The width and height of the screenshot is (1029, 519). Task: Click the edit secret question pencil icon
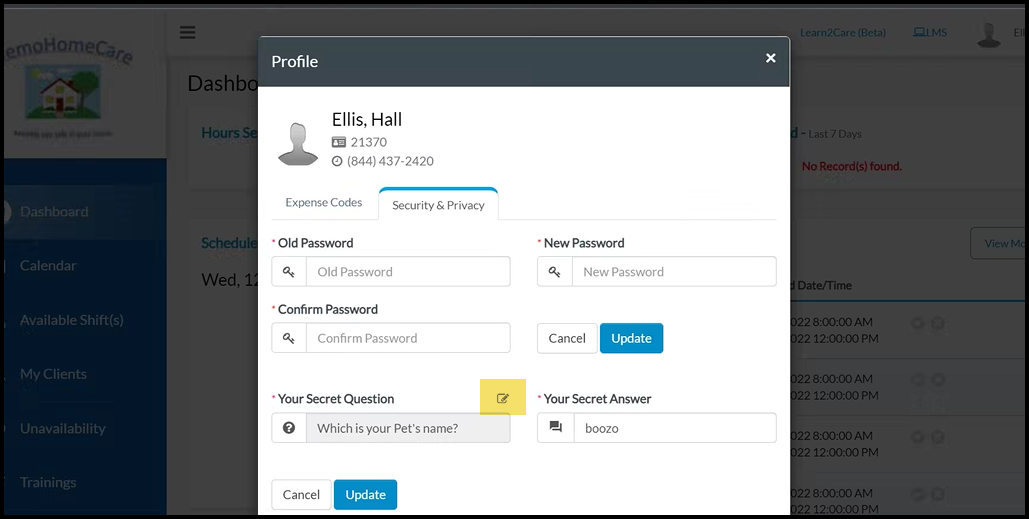[503, 399]
